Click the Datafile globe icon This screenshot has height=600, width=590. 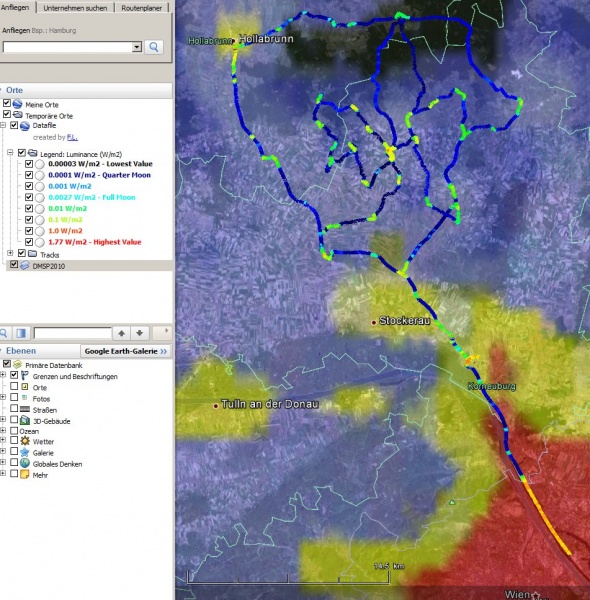(x=25, y=126)
